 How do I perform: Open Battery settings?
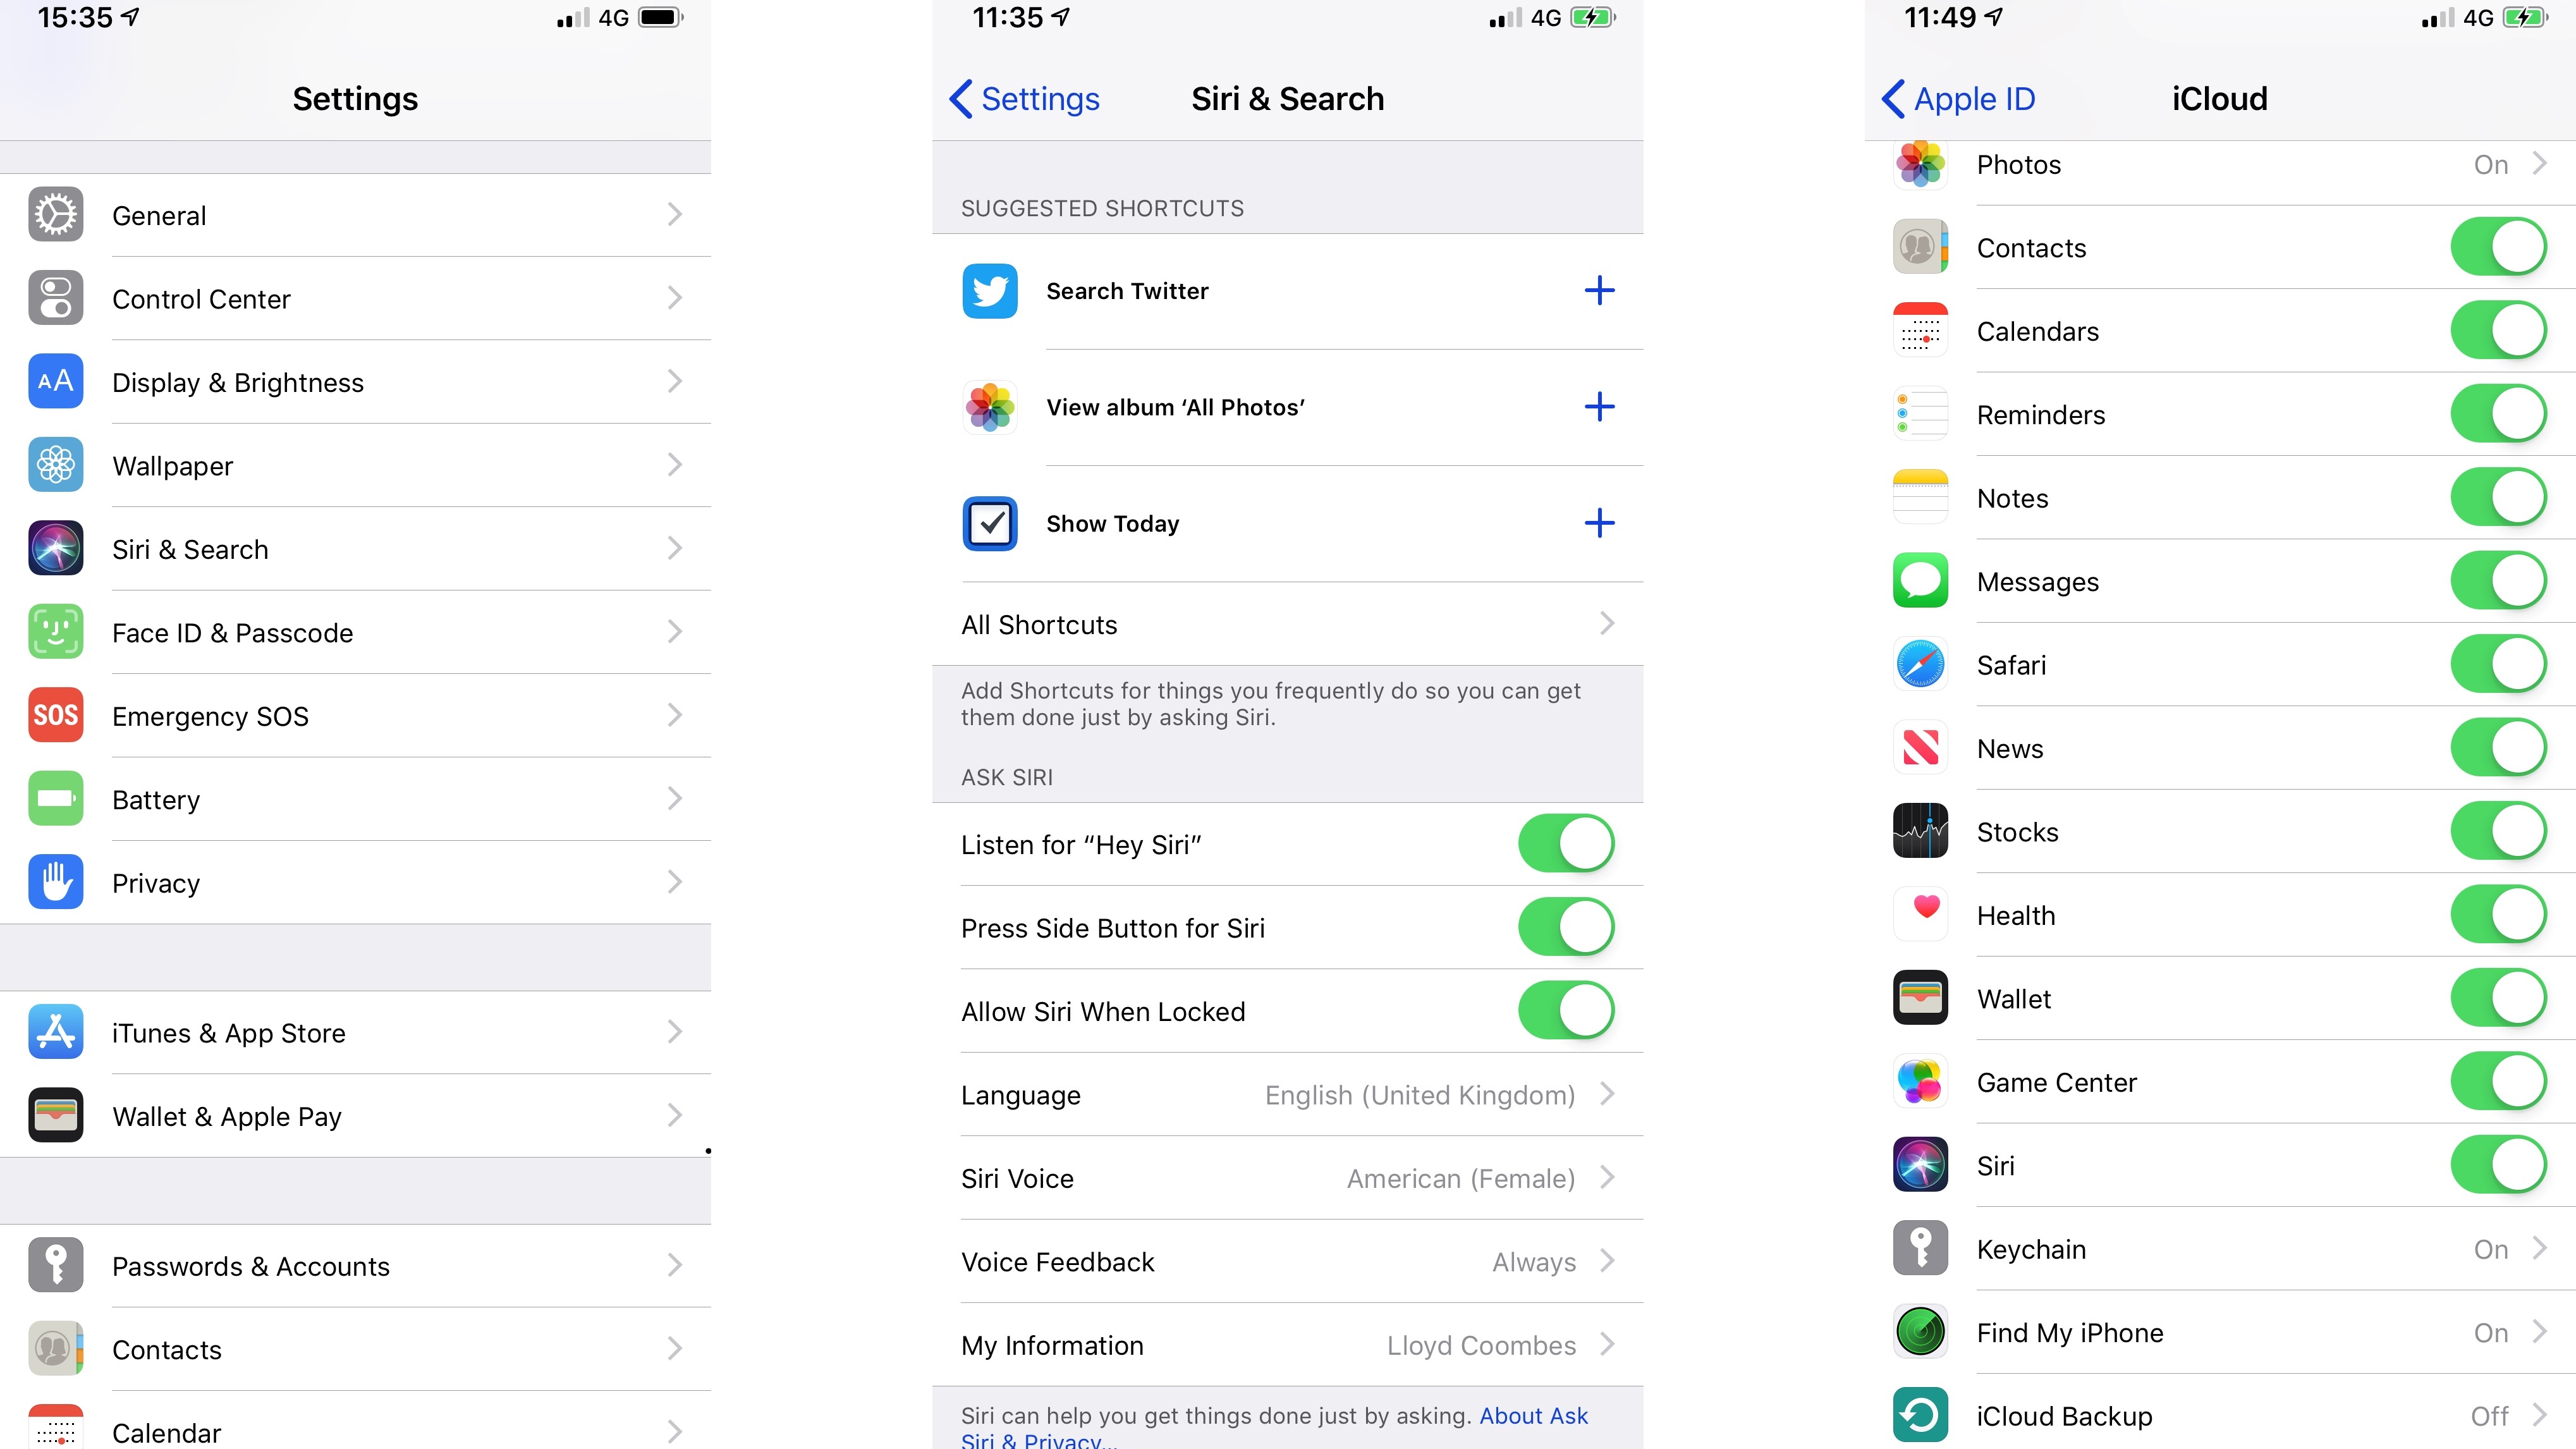[x=354, y=798]
